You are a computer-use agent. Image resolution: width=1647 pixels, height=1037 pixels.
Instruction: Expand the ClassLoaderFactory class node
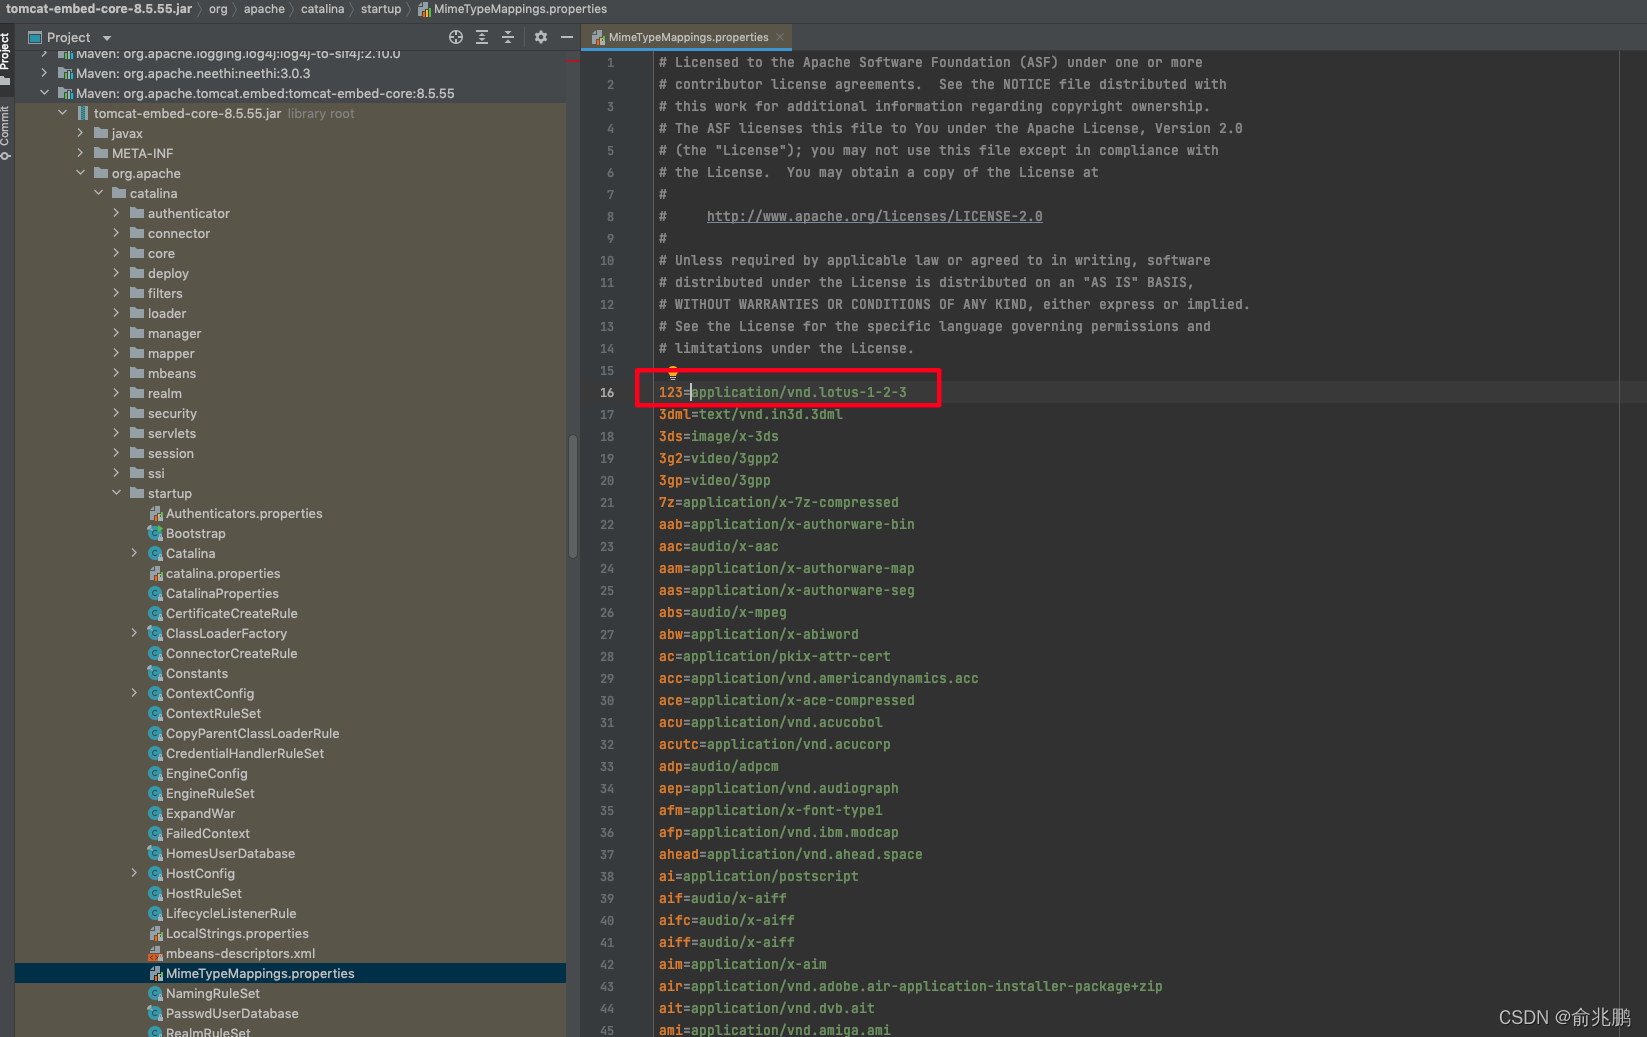coord(134,633)
